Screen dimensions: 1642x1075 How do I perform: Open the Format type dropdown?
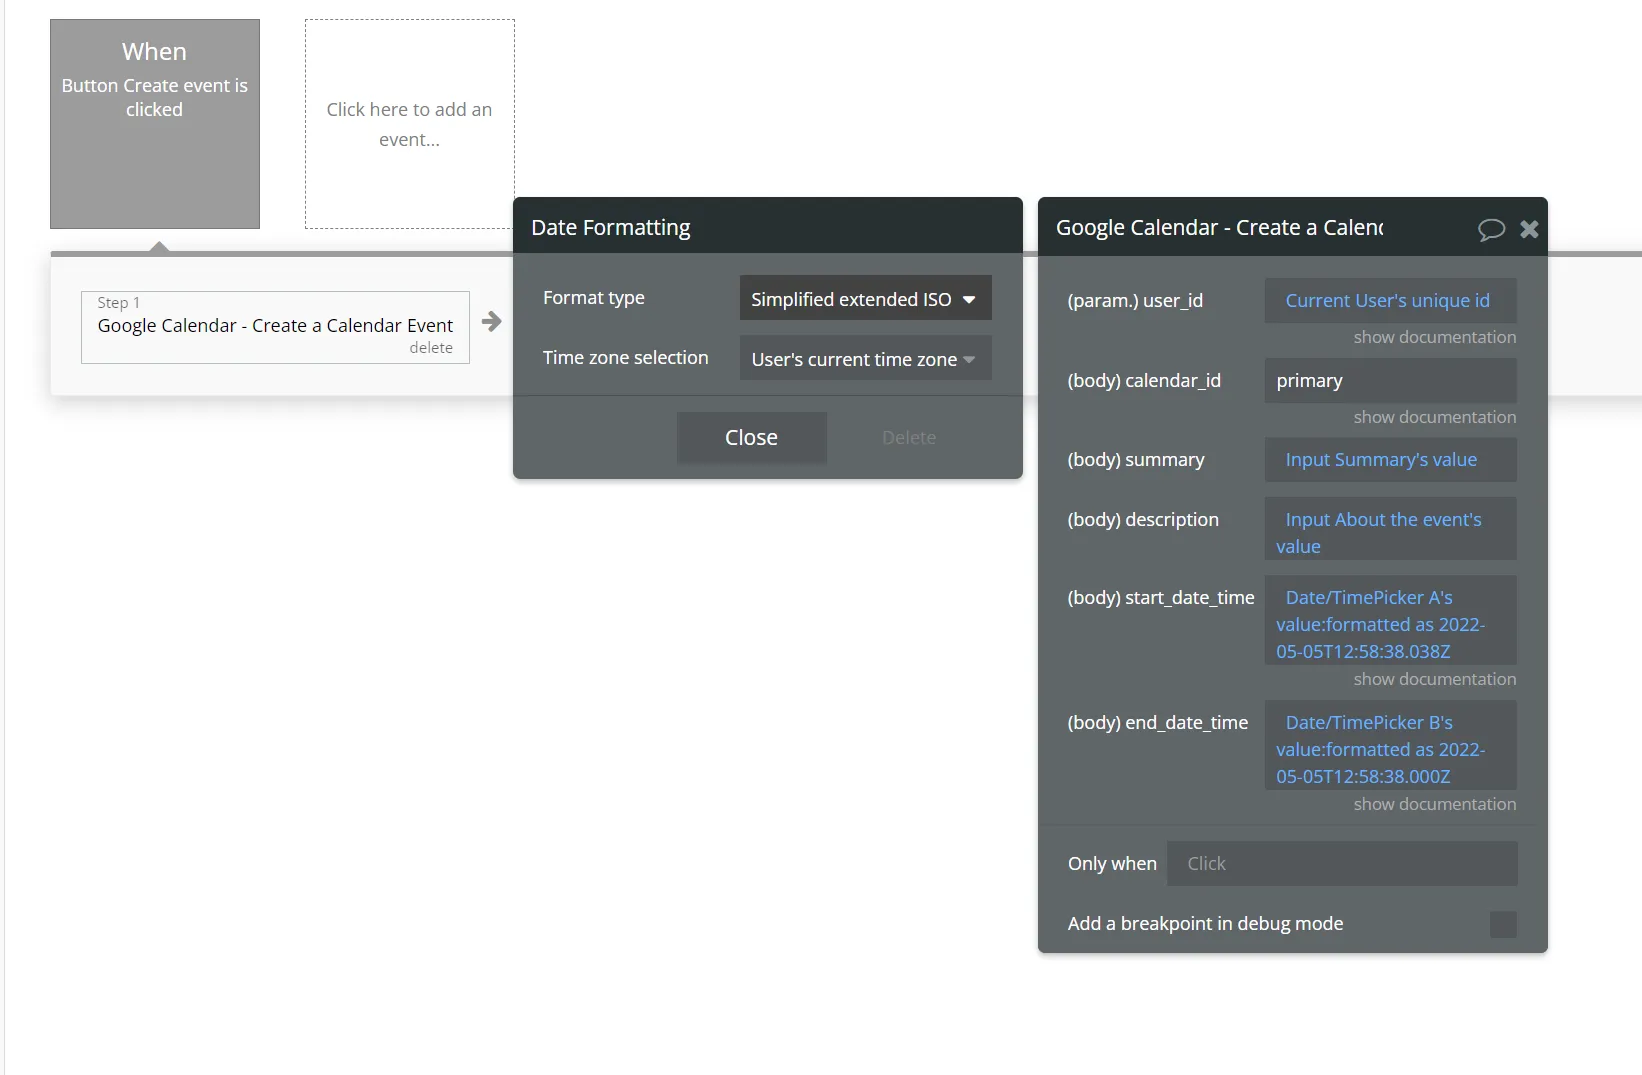coord(865,299)
